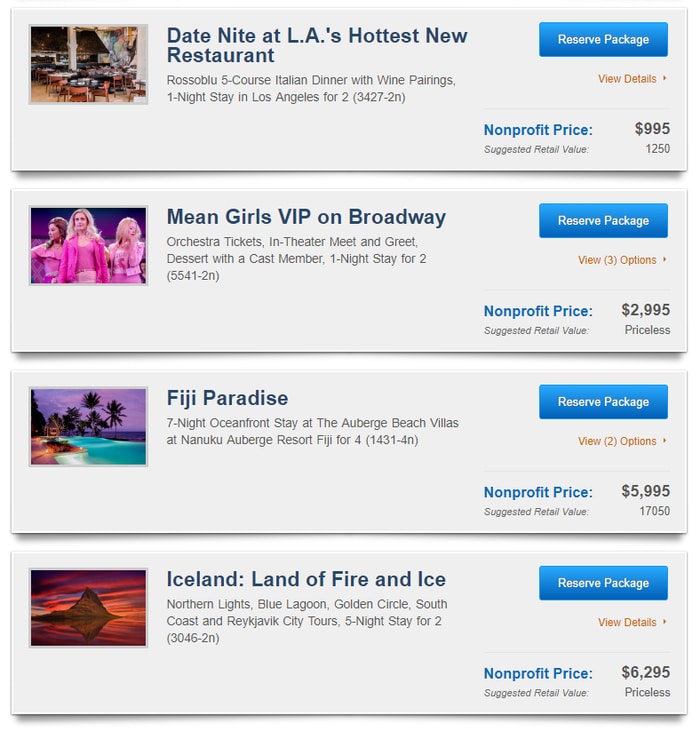The width and height of the screenshot is (700, 731).
Task: Open View (2) Options for Fiji Paradise
Action: click(617, 441)
